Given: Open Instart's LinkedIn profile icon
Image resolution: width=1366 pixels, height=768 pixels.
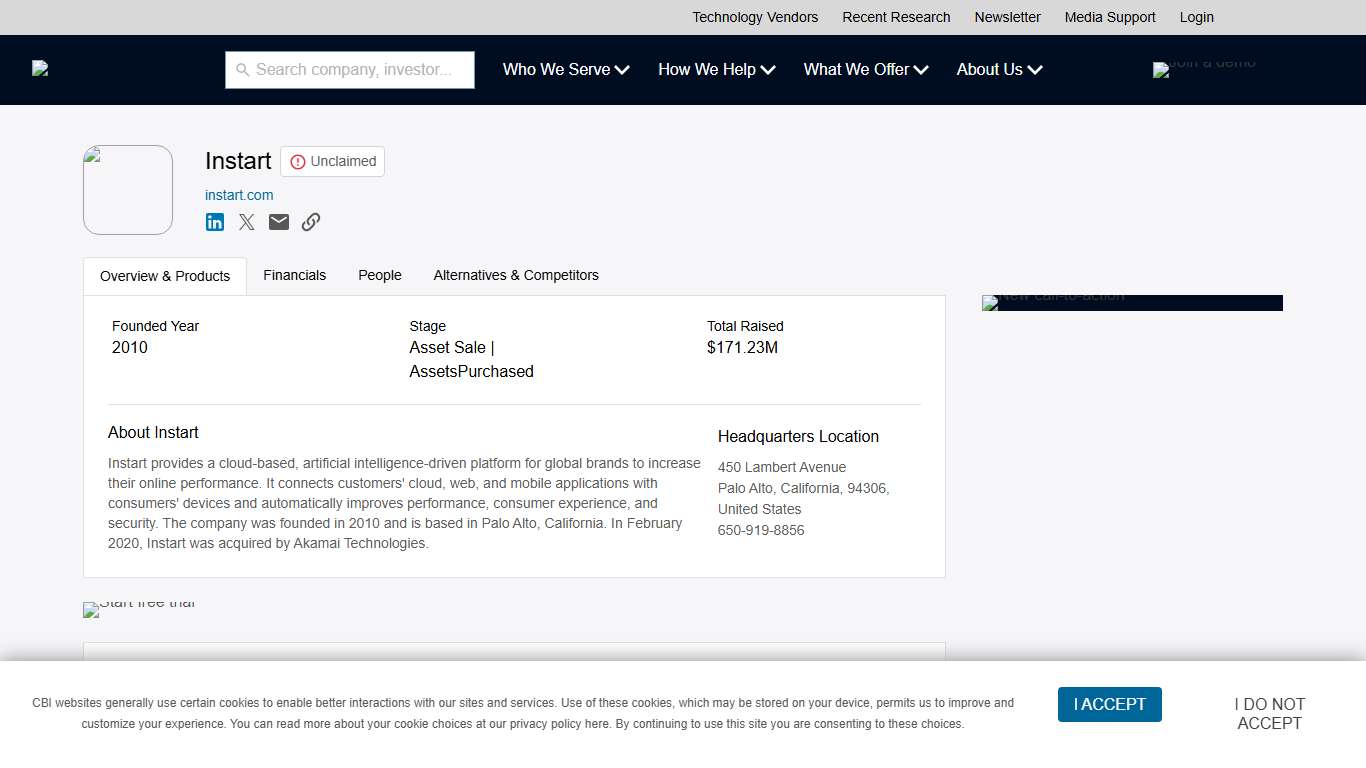Looking at the screenshot, I should click(x=214, y=221).
